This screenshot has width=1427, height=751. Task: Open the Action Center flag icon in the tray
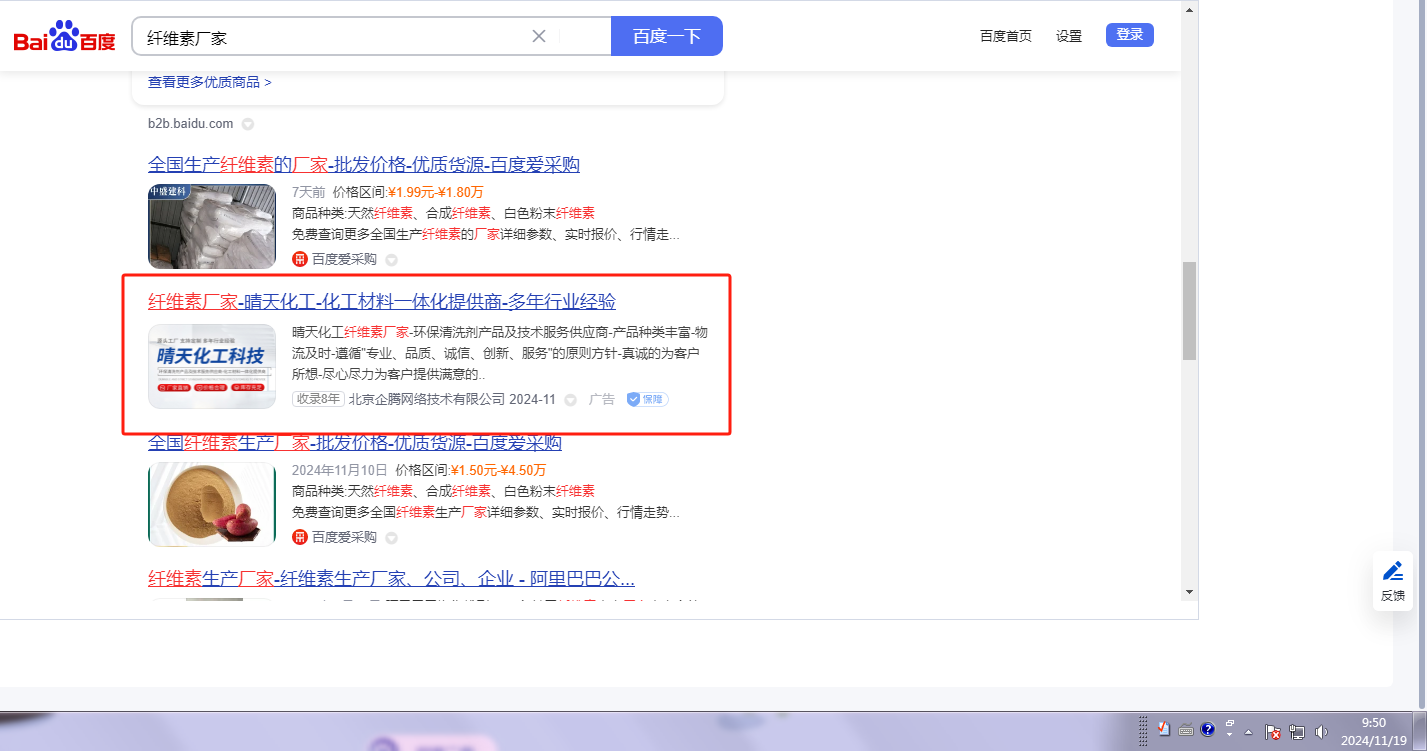coord(1273,731)
